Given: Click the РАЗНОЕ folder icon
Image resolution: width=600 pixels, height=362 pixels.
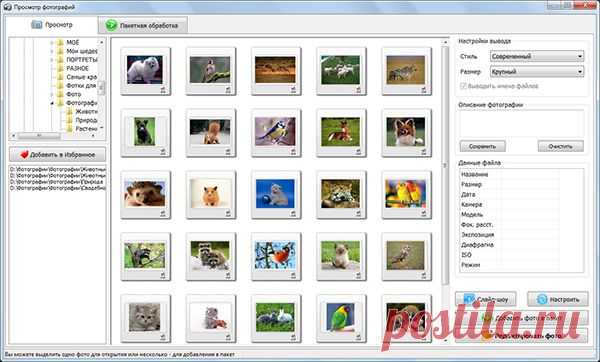Looking at the screenshot, I should point(60,68).
